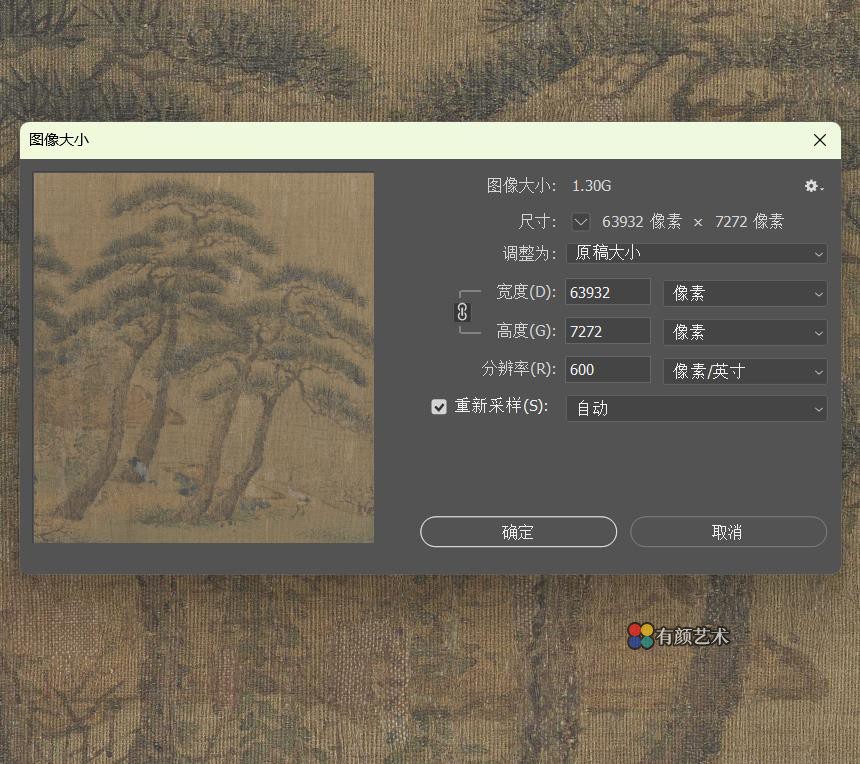Cancel with the 取消 button
860x764 pixels.
(728, 531)
